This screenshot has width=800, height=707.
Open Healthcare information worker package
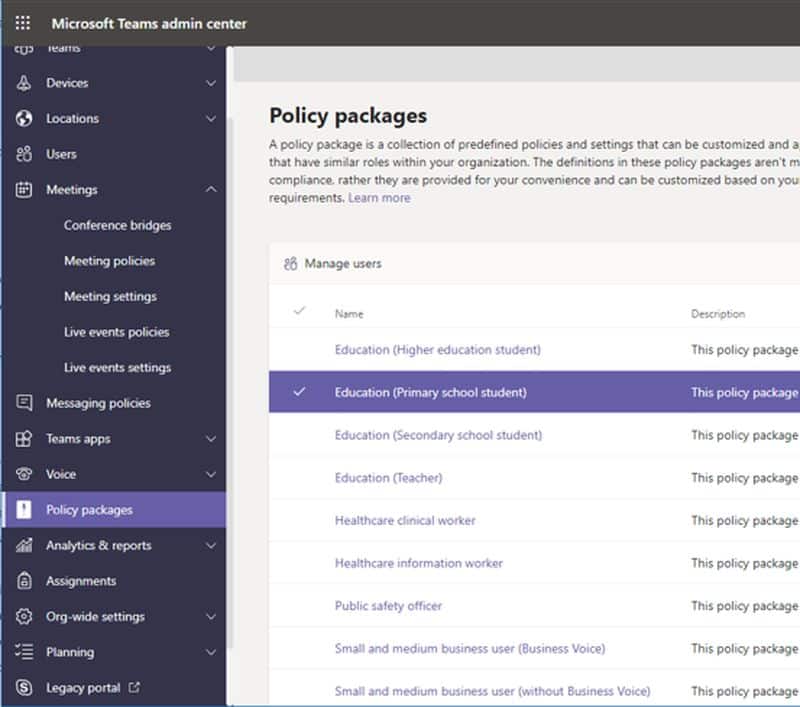point(419,563)
